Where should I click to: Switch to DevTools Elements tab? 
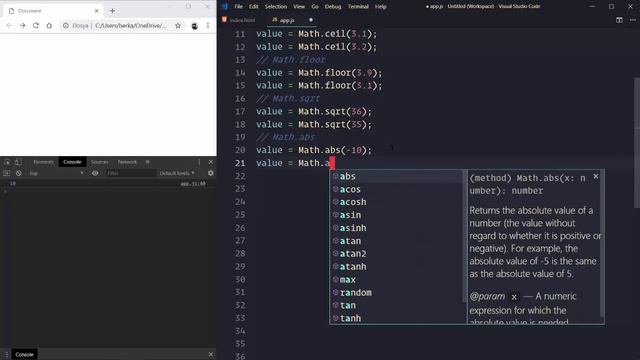(x=43, y=162)
